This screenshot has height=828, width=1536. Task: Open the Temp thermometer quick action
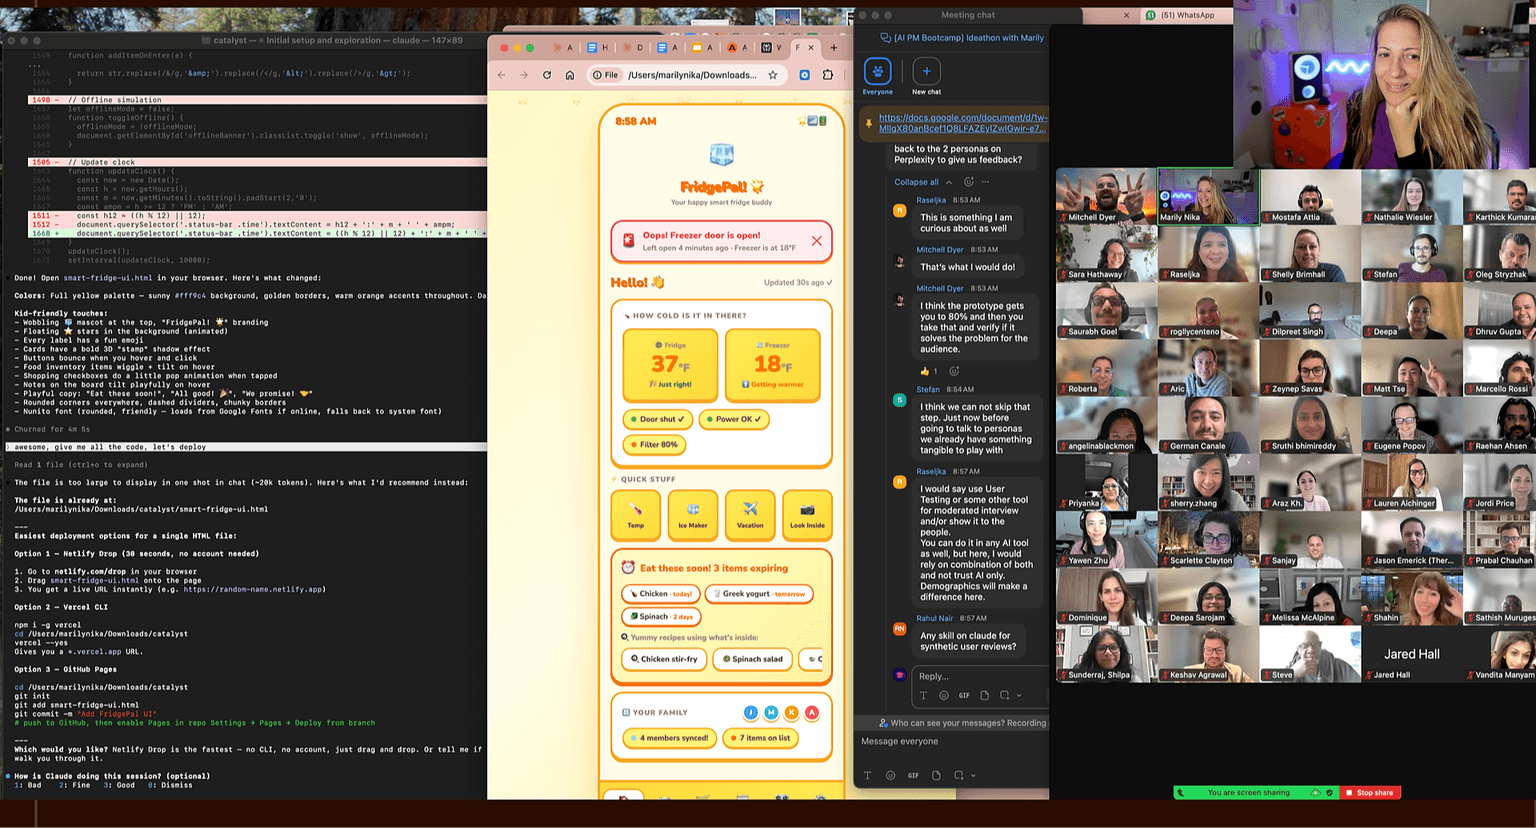point(636,515)
